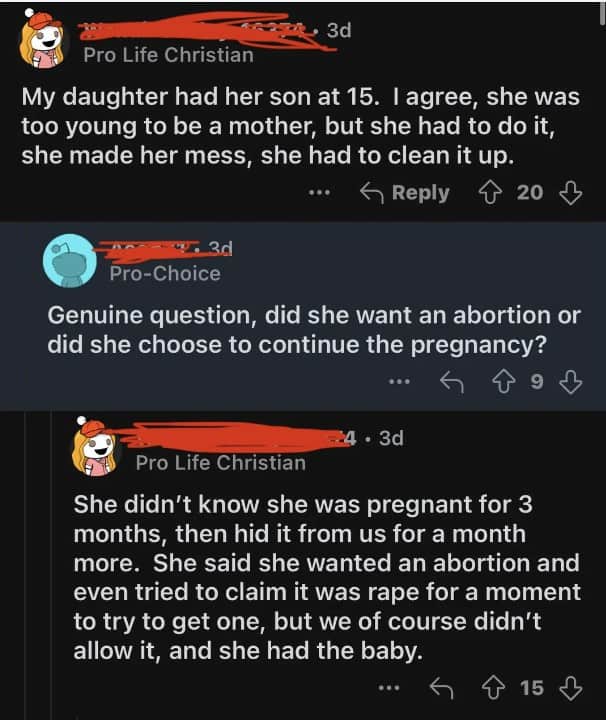Open more options on the bottom comment
This screenshot has width=606, height=720.
pos(391,687)
